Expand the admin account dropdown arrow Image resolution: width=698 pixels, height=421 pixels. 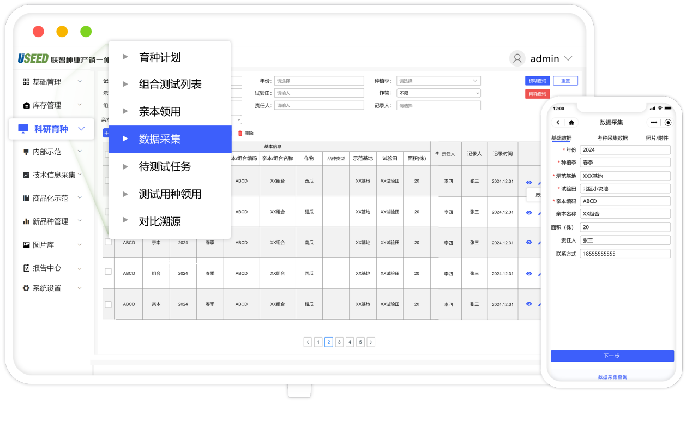point(569,58)
